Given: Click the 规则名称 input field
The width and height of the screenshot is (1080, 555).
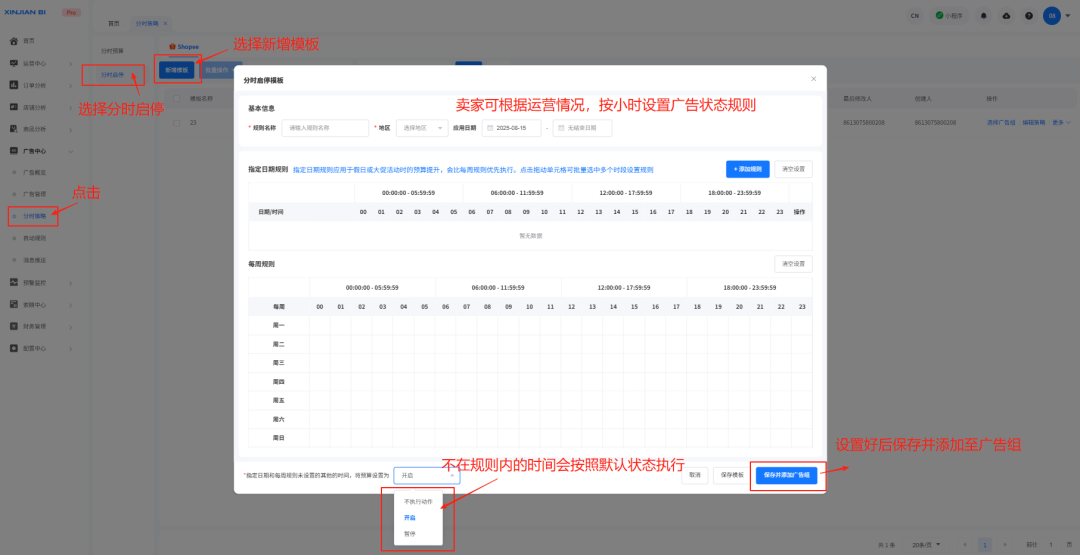Looking at the screenshot, I should pyautogui.click(x=325, y=128).
